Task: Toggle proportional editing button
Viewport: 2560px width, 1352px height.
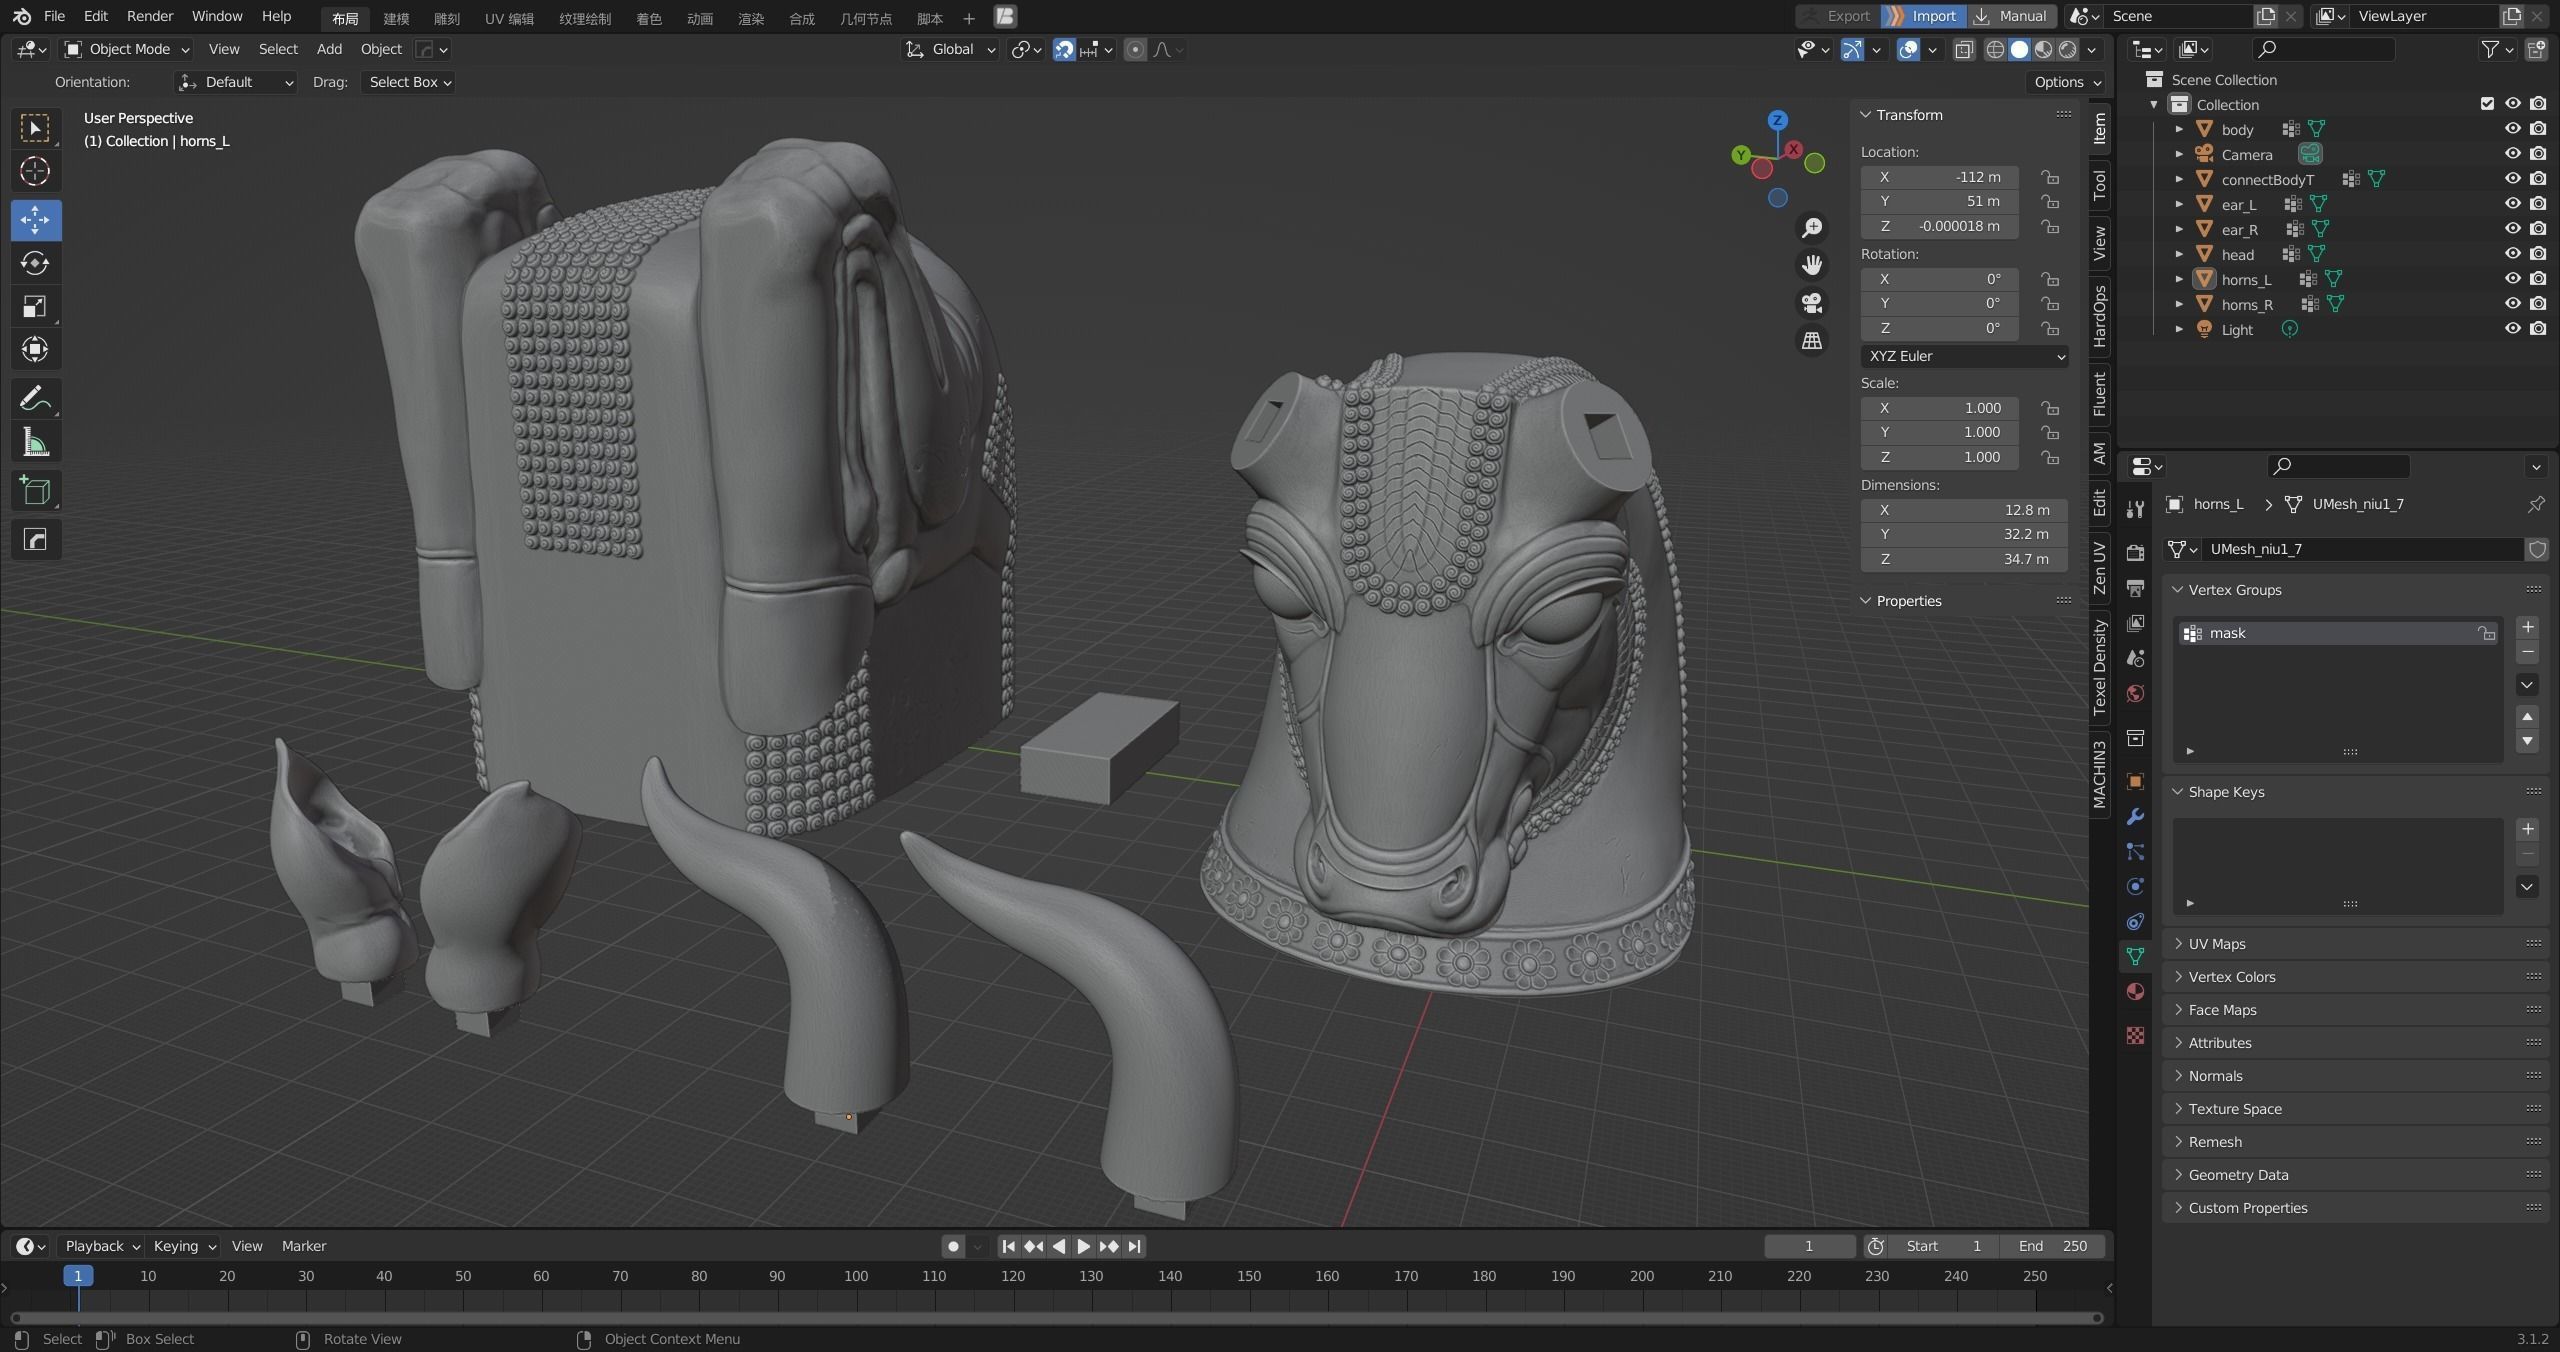Action: click(1135, 49)
